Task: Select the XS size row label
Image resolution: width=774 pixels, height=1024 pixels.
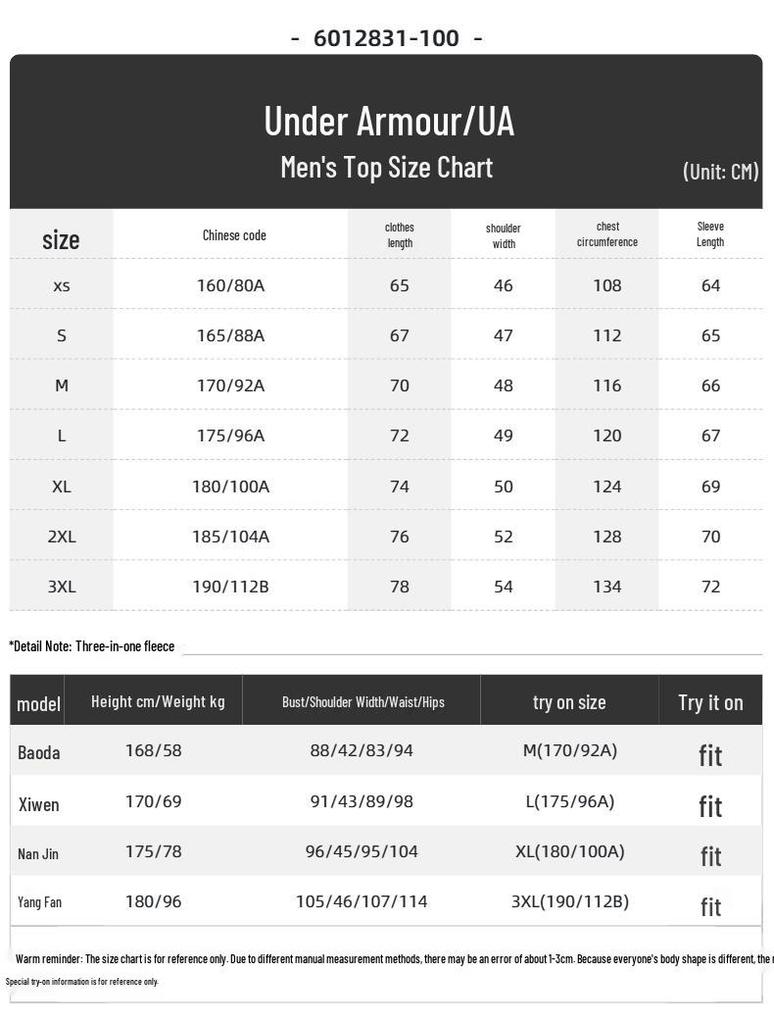Action: point(61,286)
